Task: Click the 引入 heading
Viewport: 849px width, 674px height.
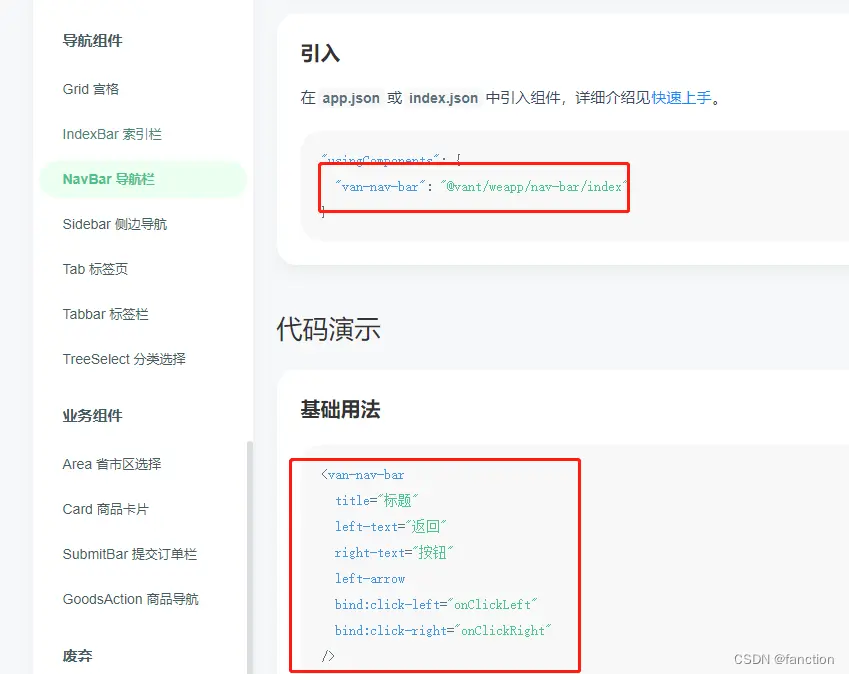Action: click(x=320, y=54)
